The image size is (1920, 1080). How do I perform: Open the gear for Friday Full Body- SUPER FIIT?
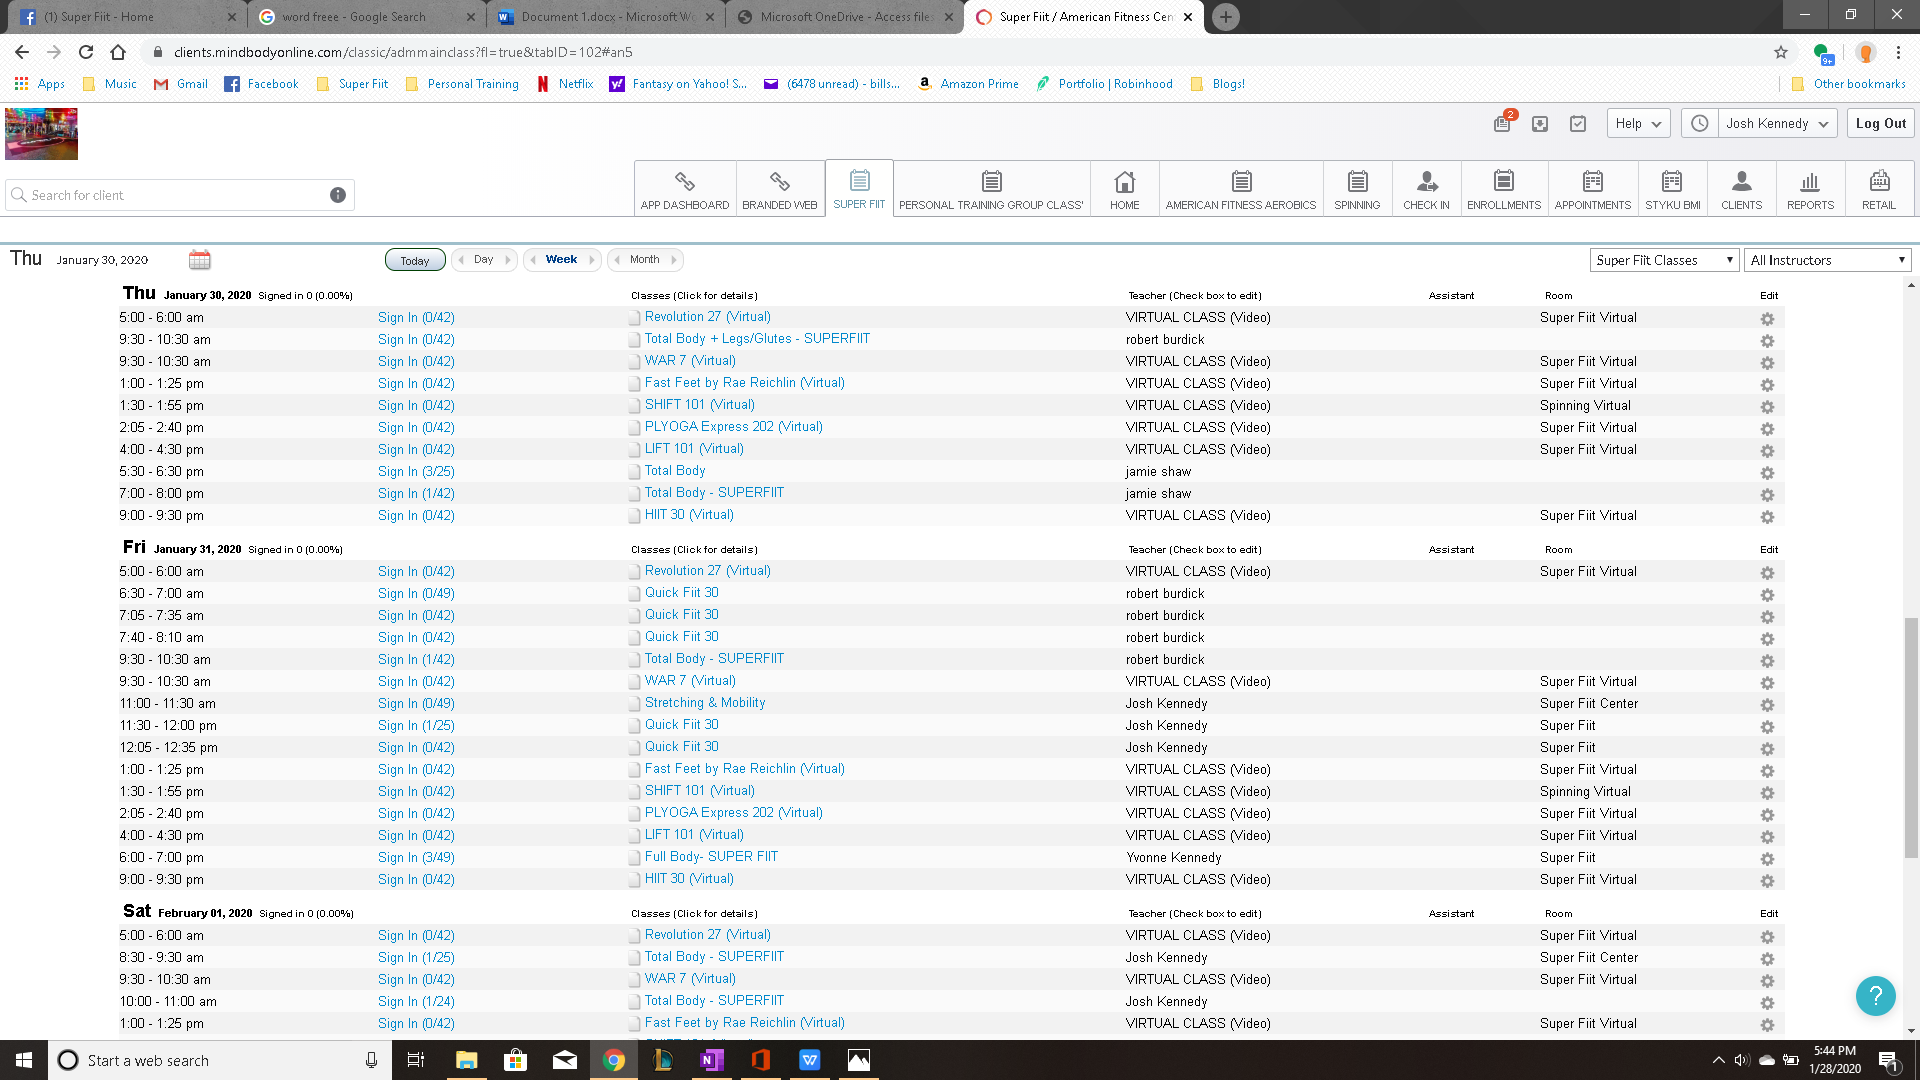[x=1767, y=859]
